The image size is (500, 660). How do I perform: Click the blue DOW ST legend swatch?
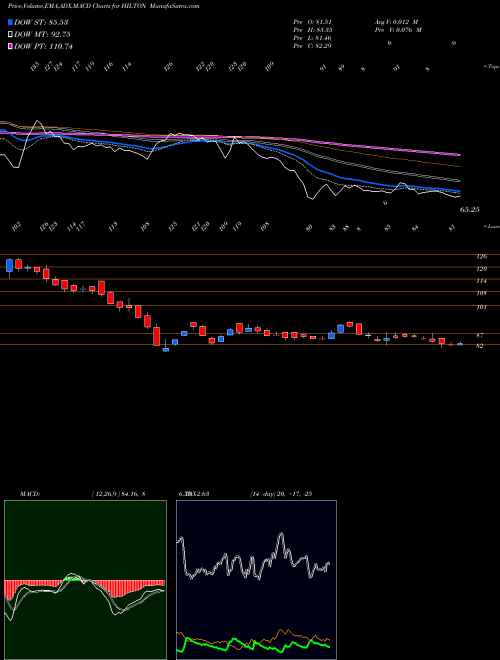tap(10, 22)
